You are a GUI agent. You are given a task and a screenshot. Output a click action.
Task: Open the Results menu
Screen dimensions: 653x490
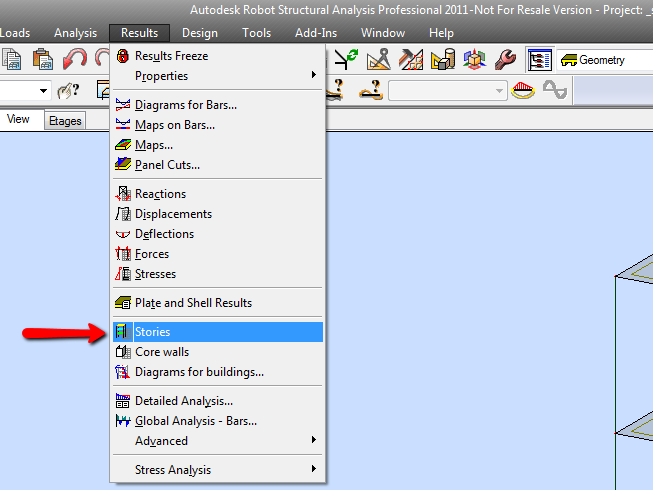tap(140, 33)
